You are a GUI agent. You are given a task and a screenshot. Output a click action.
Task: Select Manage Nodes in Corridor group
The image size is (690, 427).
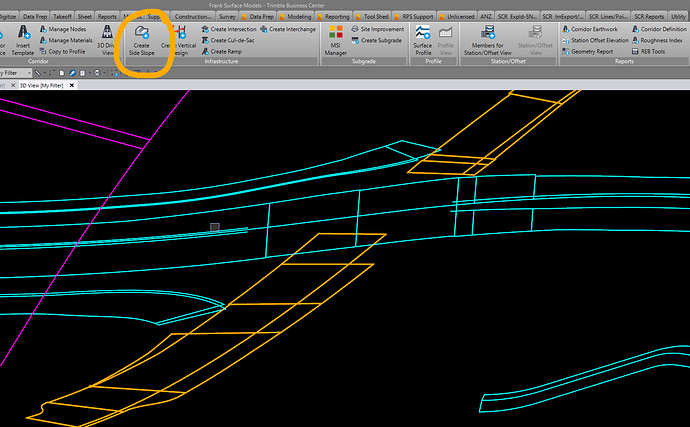coord(63,29)
